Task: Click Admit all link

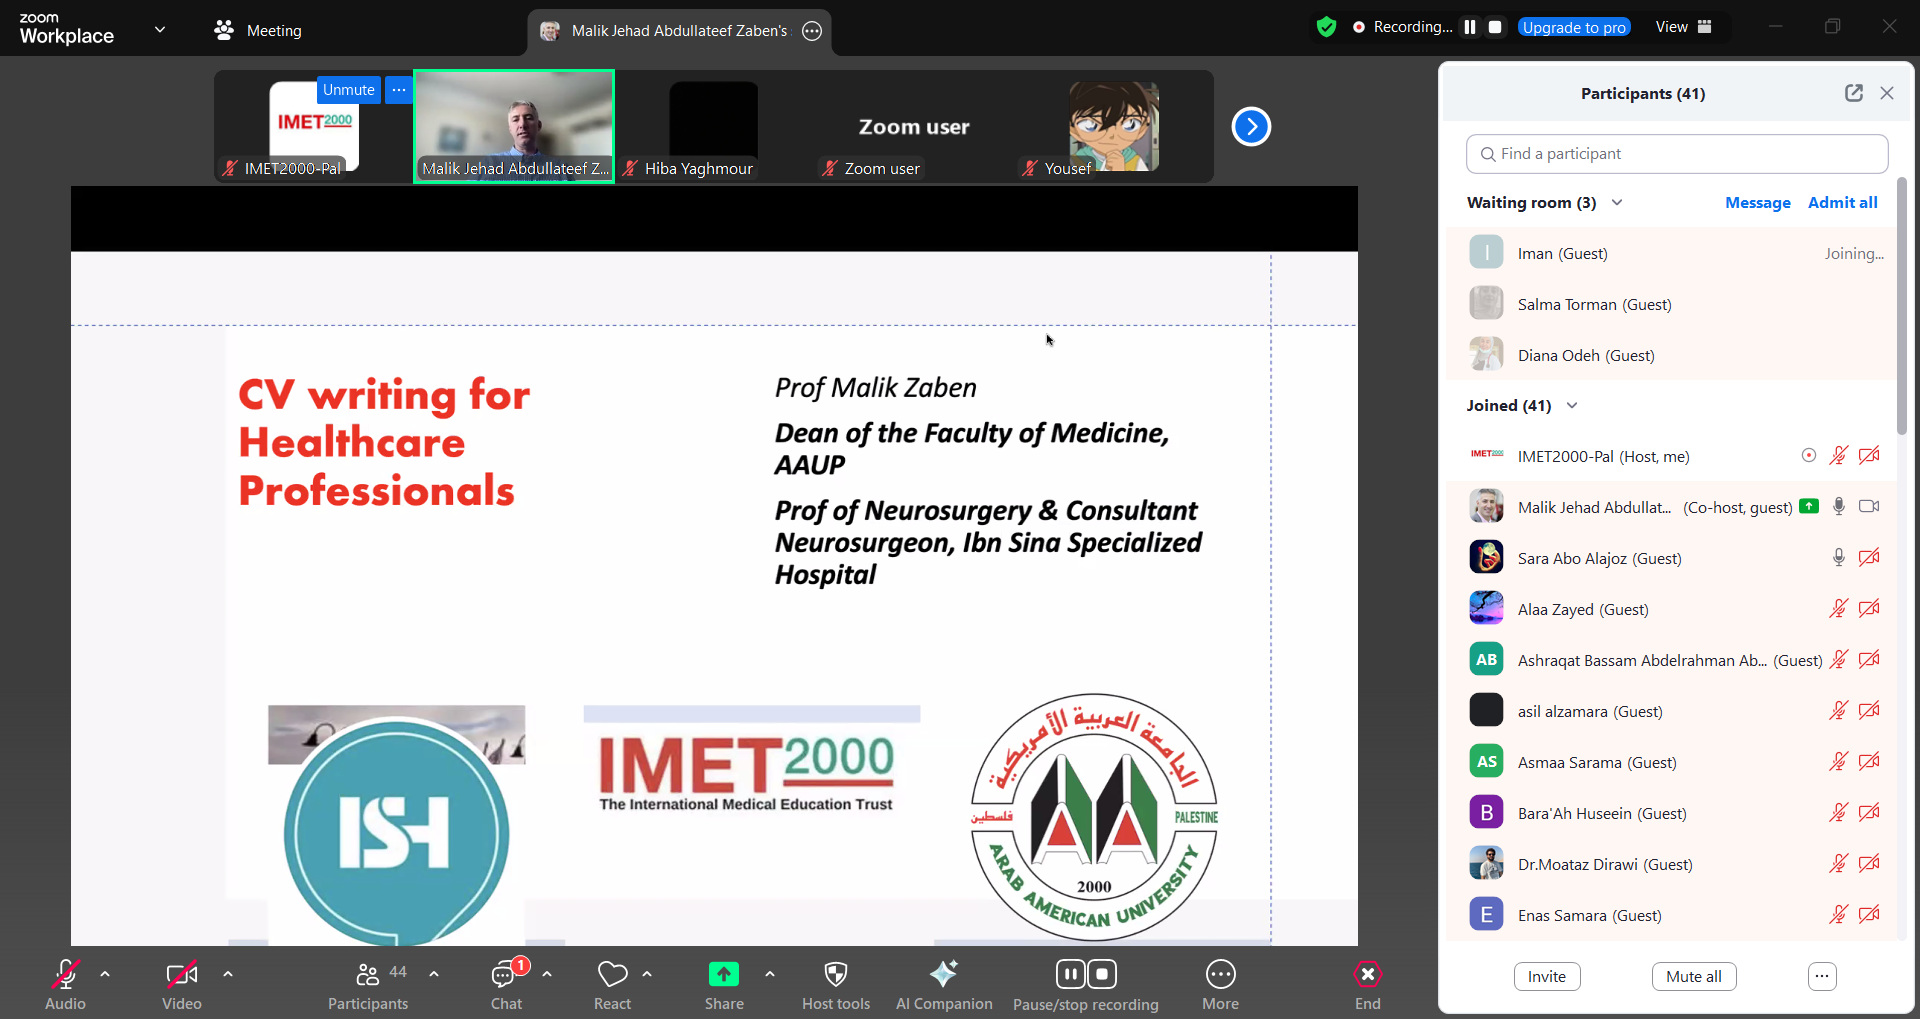Action: 1842,203
